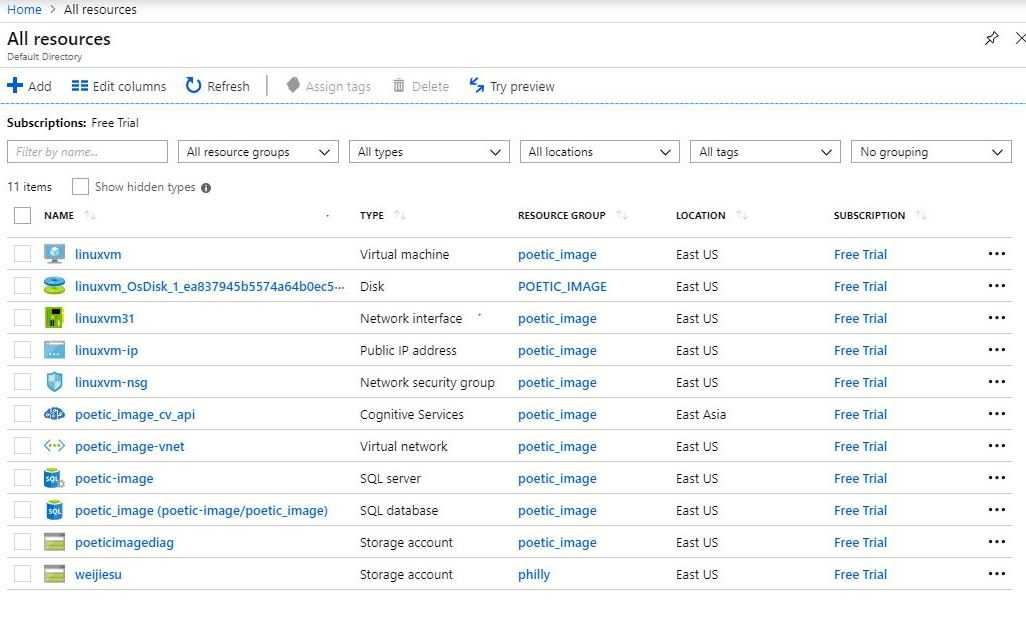This screenshot has width=1026, height=641.
Task: Click the linuxvm31 network interface icon
Action: (x=54, y=318)
